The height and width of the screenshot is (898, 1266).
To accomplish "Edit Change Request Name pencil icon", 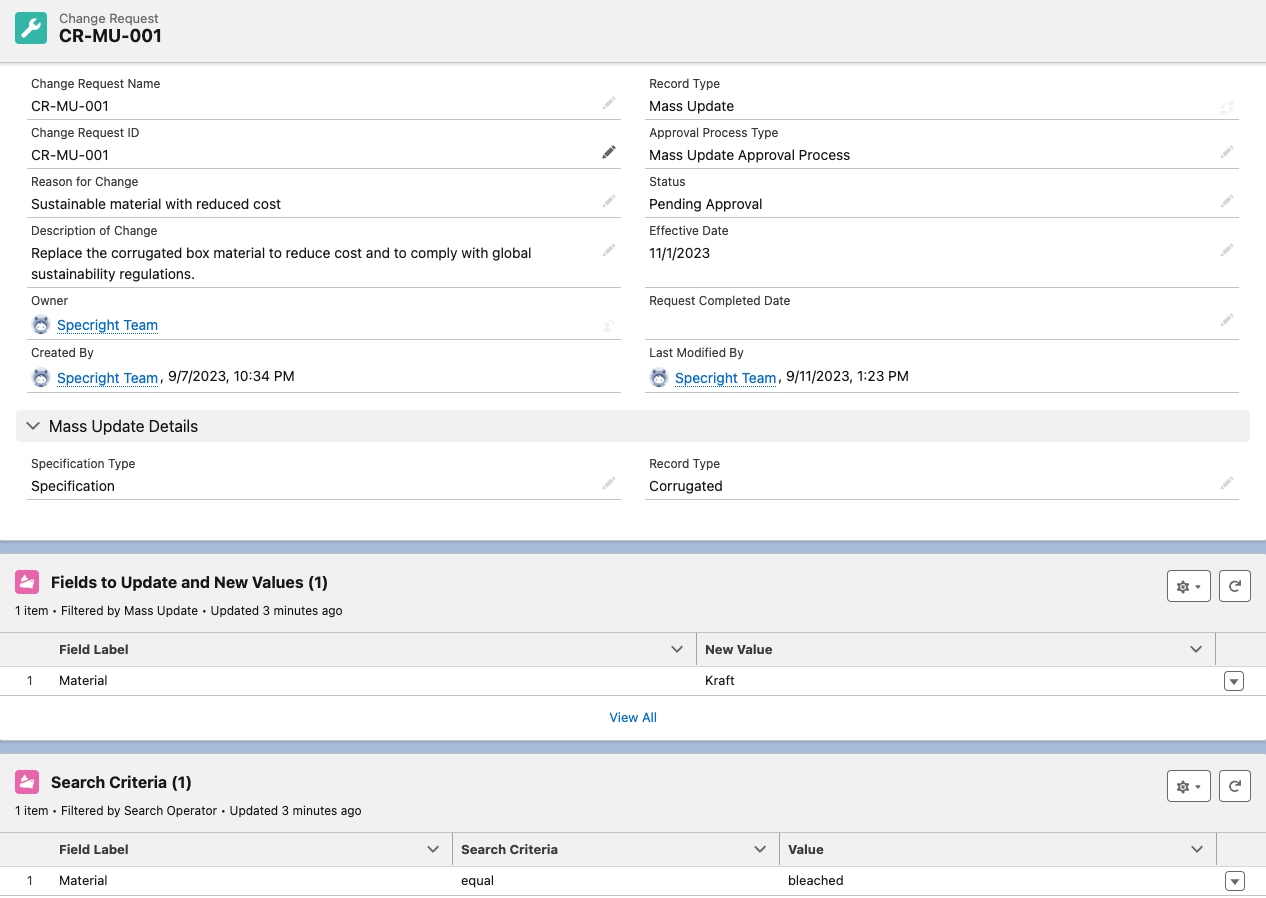I will [x=609, y=104].
